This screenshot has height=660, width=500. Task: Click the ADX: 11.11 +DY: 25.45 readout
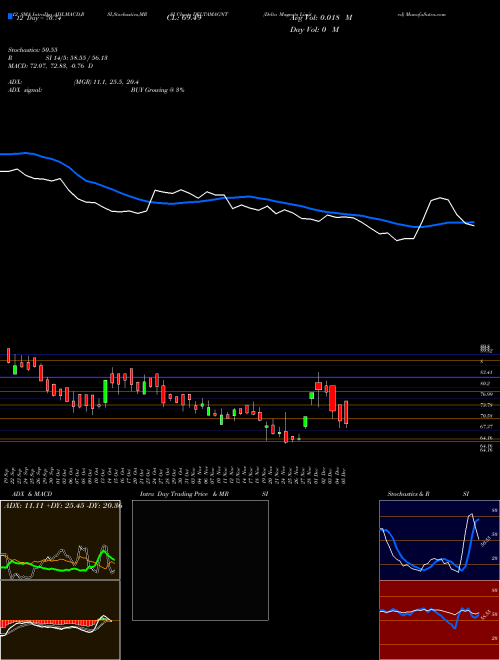[63, 505]
